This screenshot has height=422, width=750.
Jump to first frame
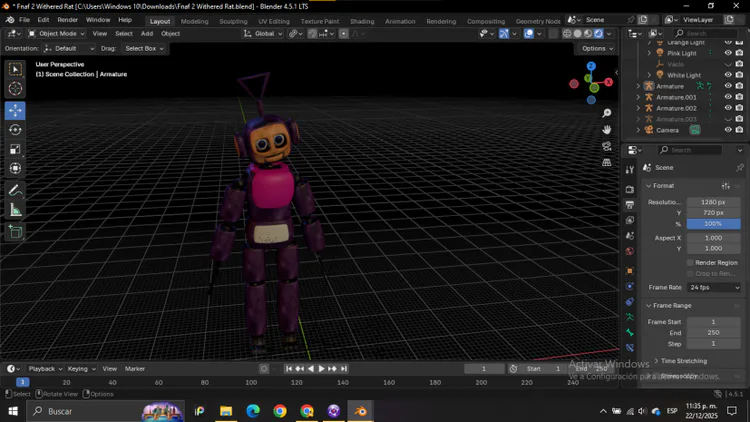tap(289, 369)
